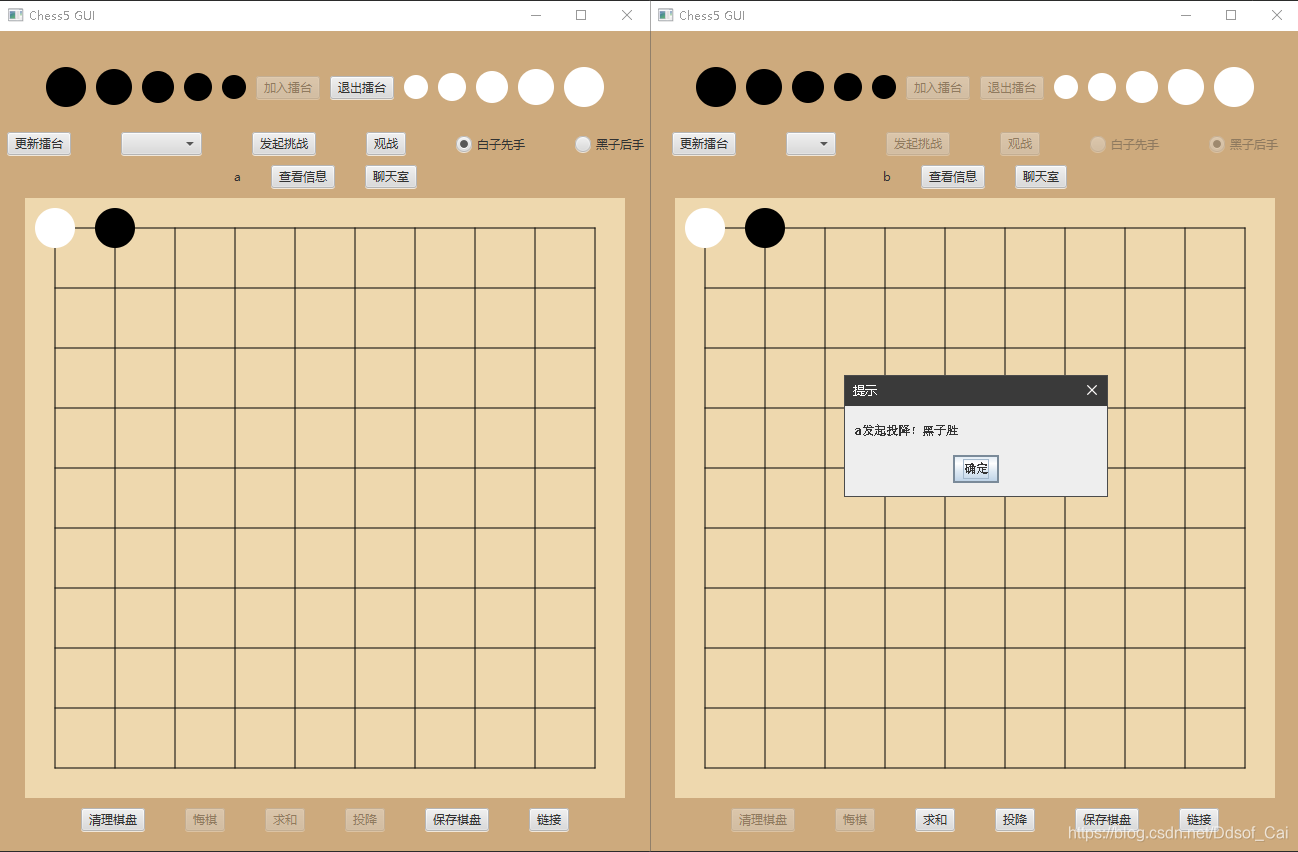Click 加入擂台 button in left window

pyautogui.click(x=288, y=88)
